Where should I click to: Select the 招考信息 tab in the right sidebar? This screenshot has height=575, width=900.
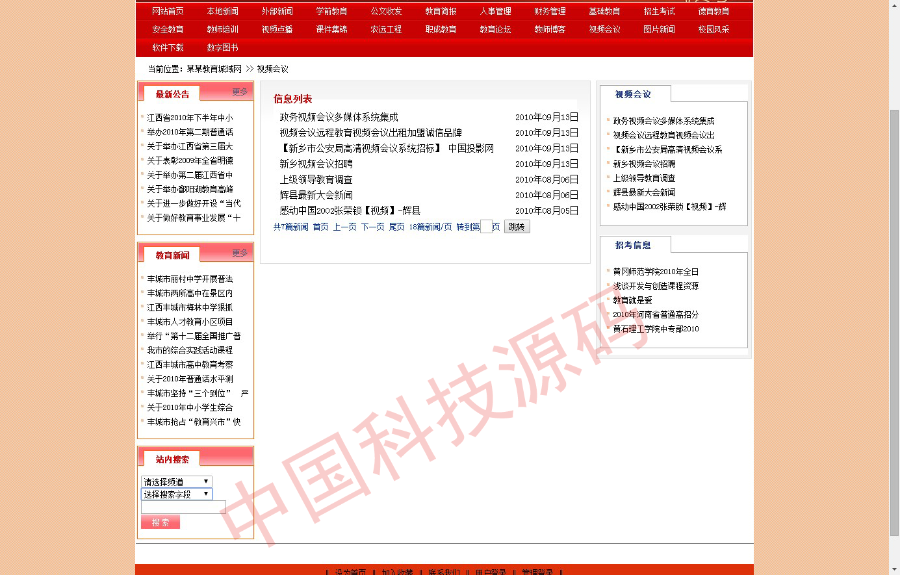tap(634, 245)
